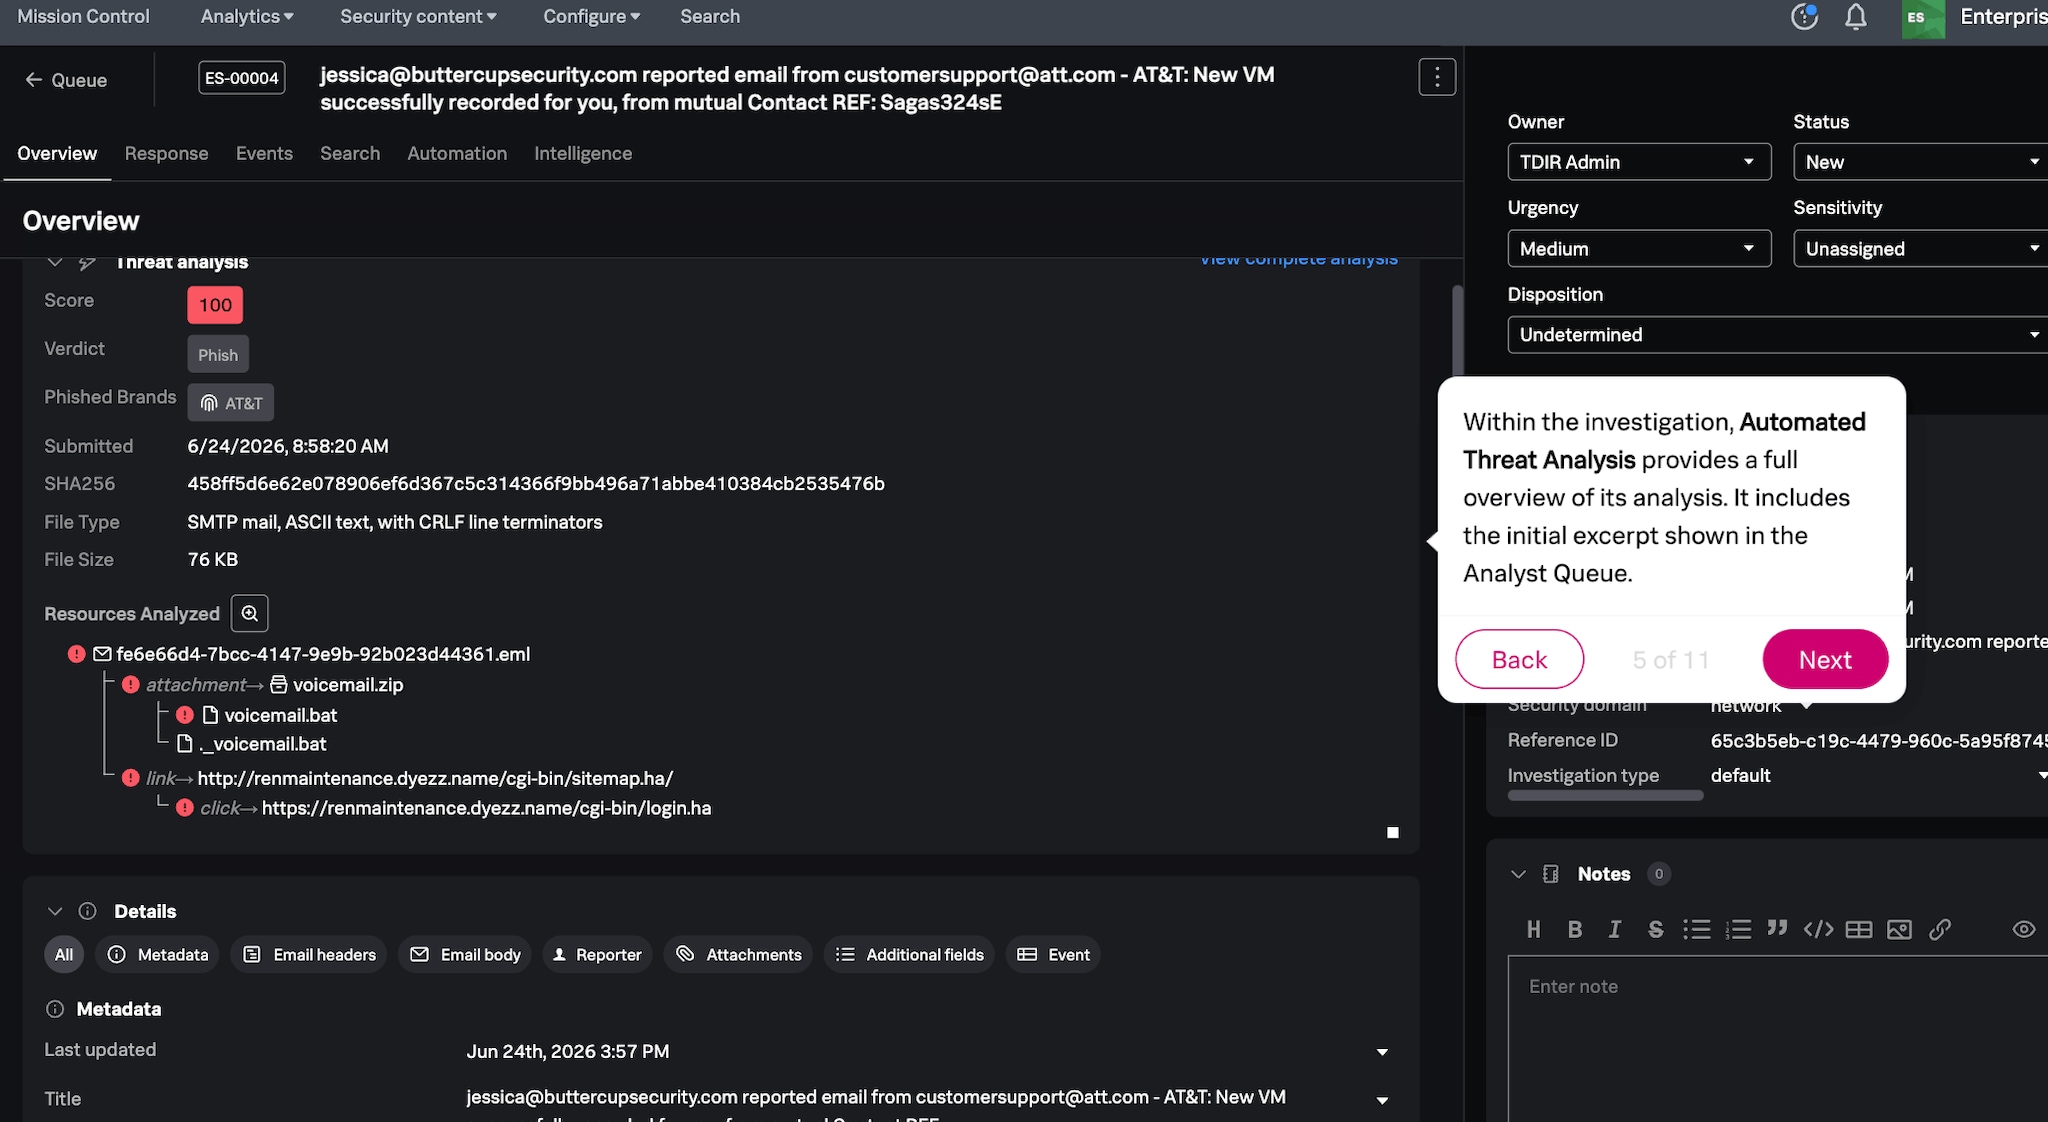Open the Analytics menu
The height and width of the screenshot is (1122, 2048).
point(247,16)
